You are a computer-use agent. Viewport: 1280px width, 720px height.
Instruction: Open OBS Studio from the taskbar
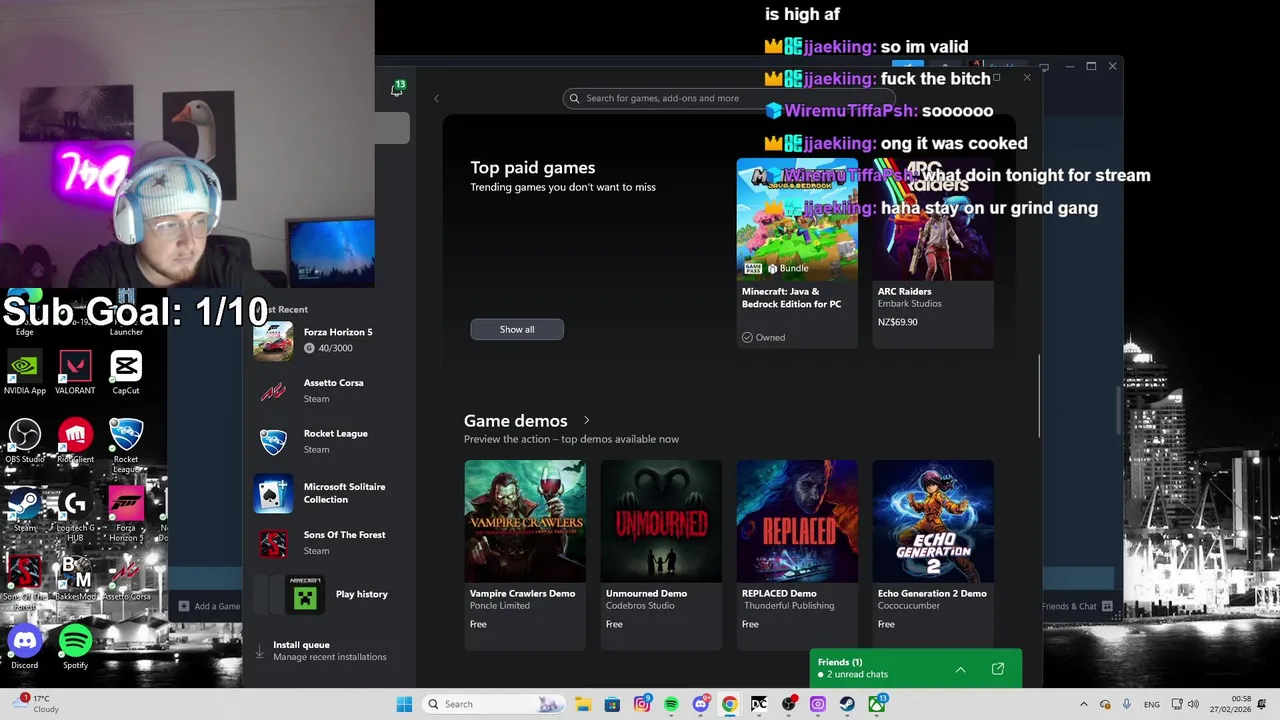789,704
